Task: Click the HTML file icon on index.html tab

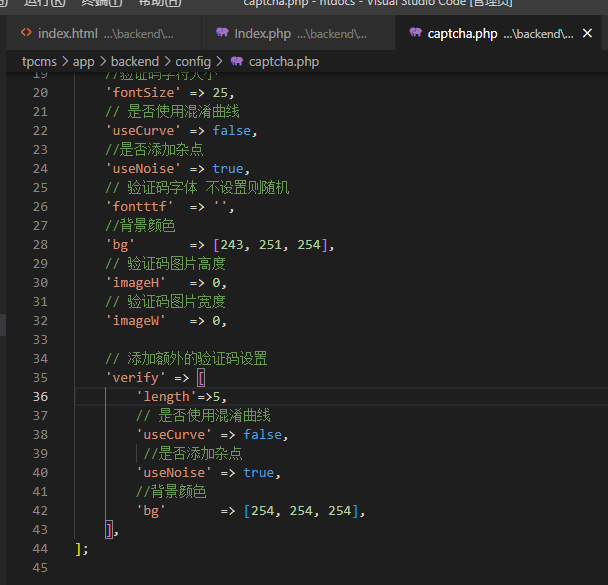Action: (x=26, y=33)
